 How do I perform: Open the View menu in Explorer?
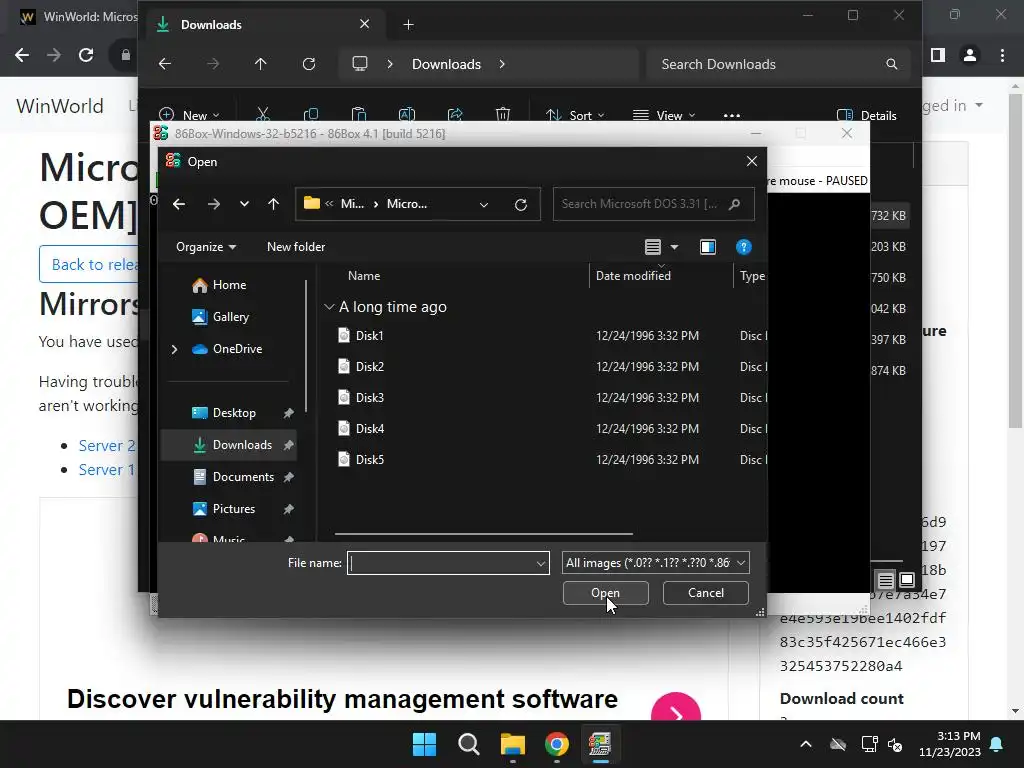coord(664,116)
